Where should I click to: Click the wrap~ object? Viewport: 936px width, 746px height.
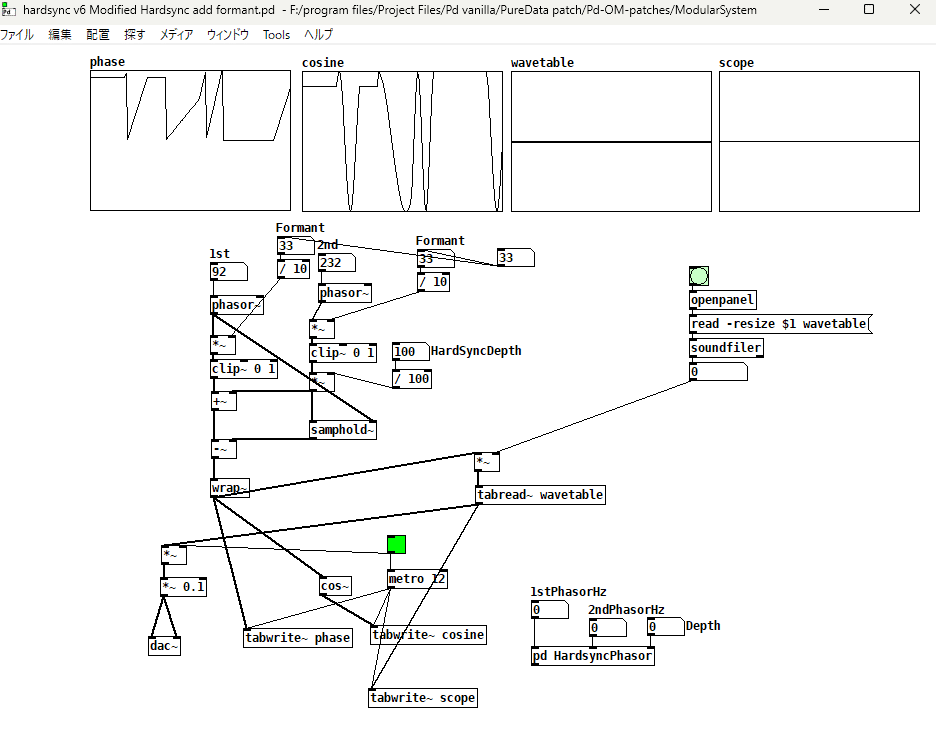coord(229,488)
